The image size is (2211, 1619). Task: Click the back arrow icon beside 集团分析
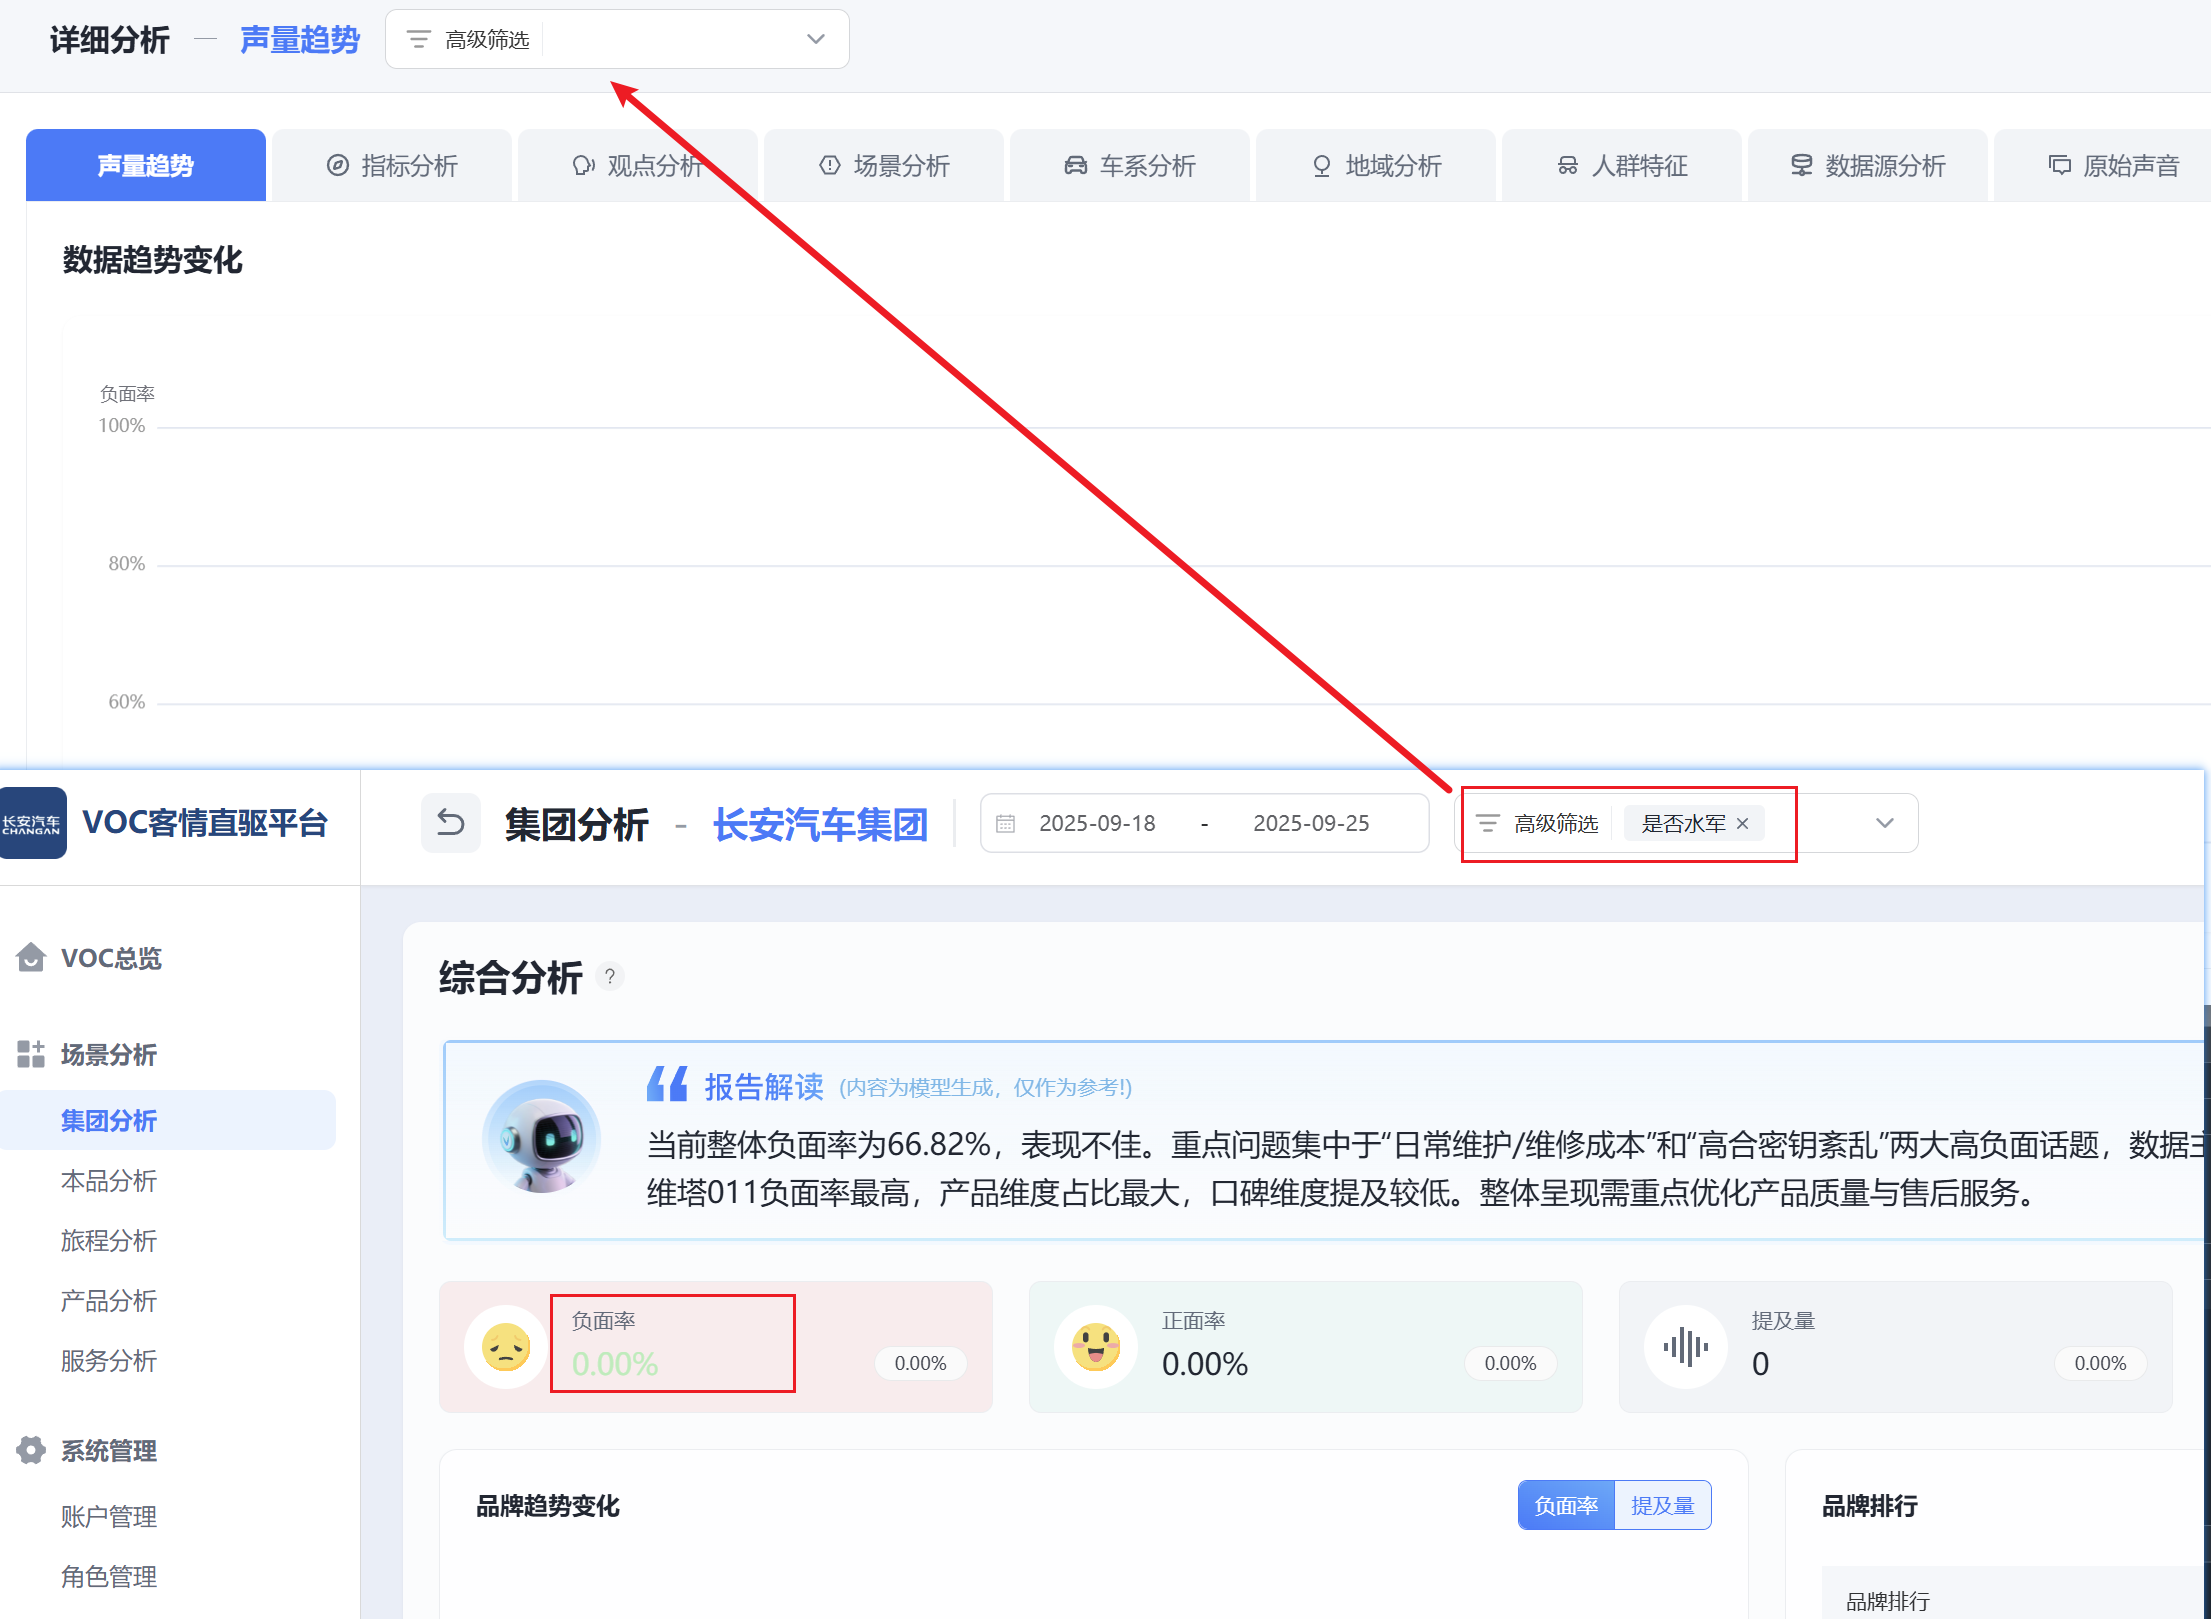point(451,823)
